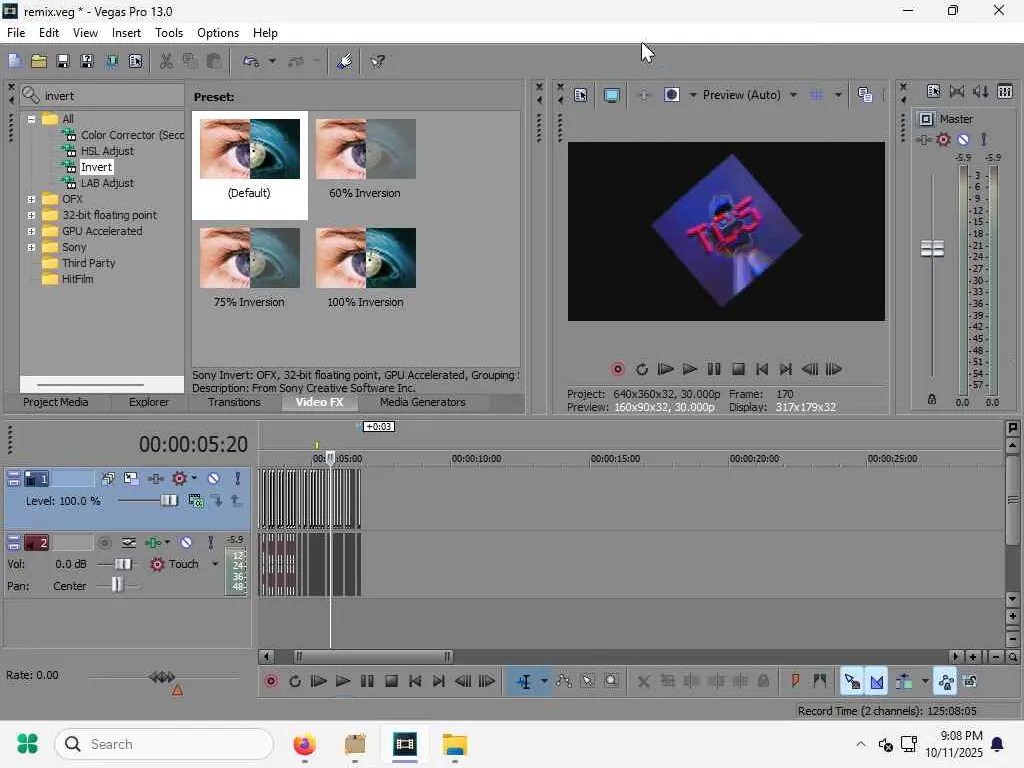Click the Render As toolbar icon
Image resolution: width=1024 pixels, height=768 pixels.
[111, 61]
